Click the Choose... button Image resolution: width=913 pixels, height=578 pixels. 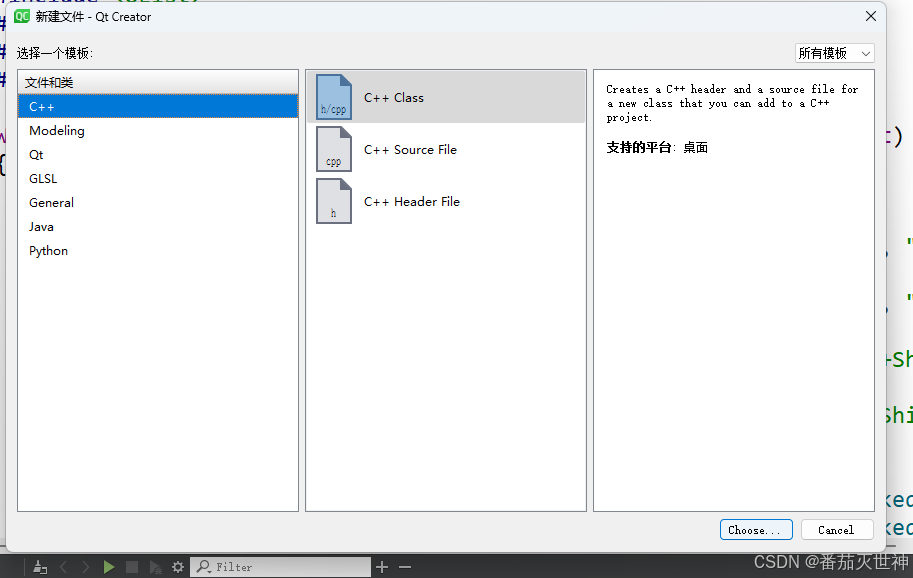coord(756,529)
